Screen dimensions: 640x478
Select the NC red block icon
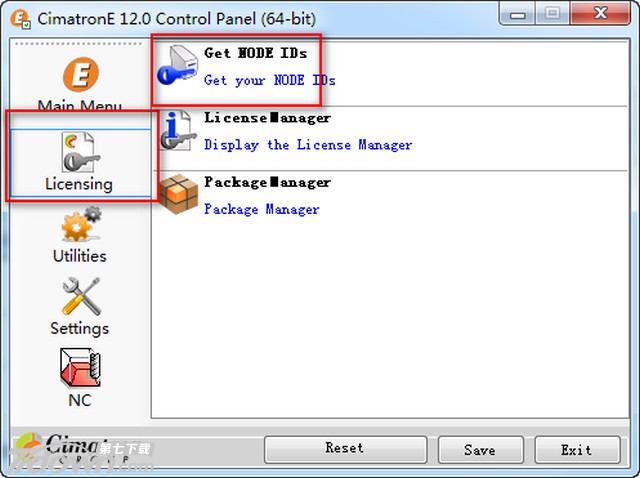[x=80, y=368]
